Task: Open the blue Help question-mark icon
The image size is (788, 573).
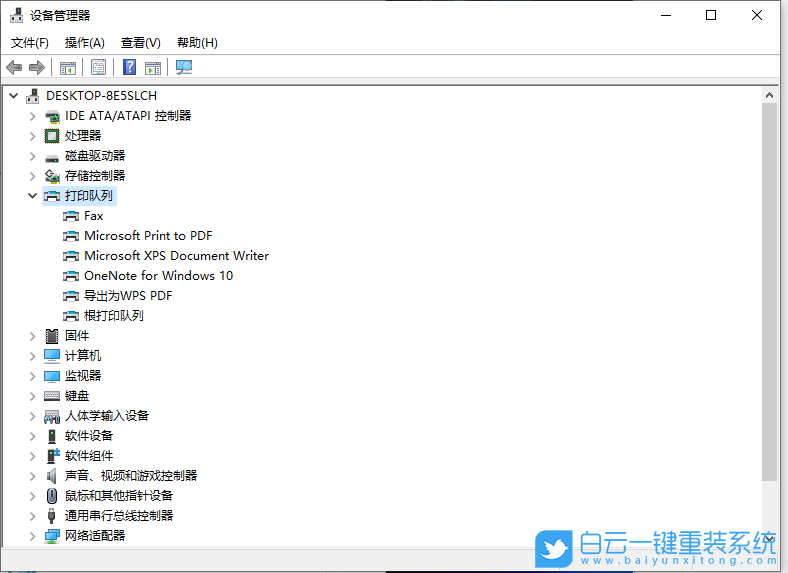Action: coord(130,67)
